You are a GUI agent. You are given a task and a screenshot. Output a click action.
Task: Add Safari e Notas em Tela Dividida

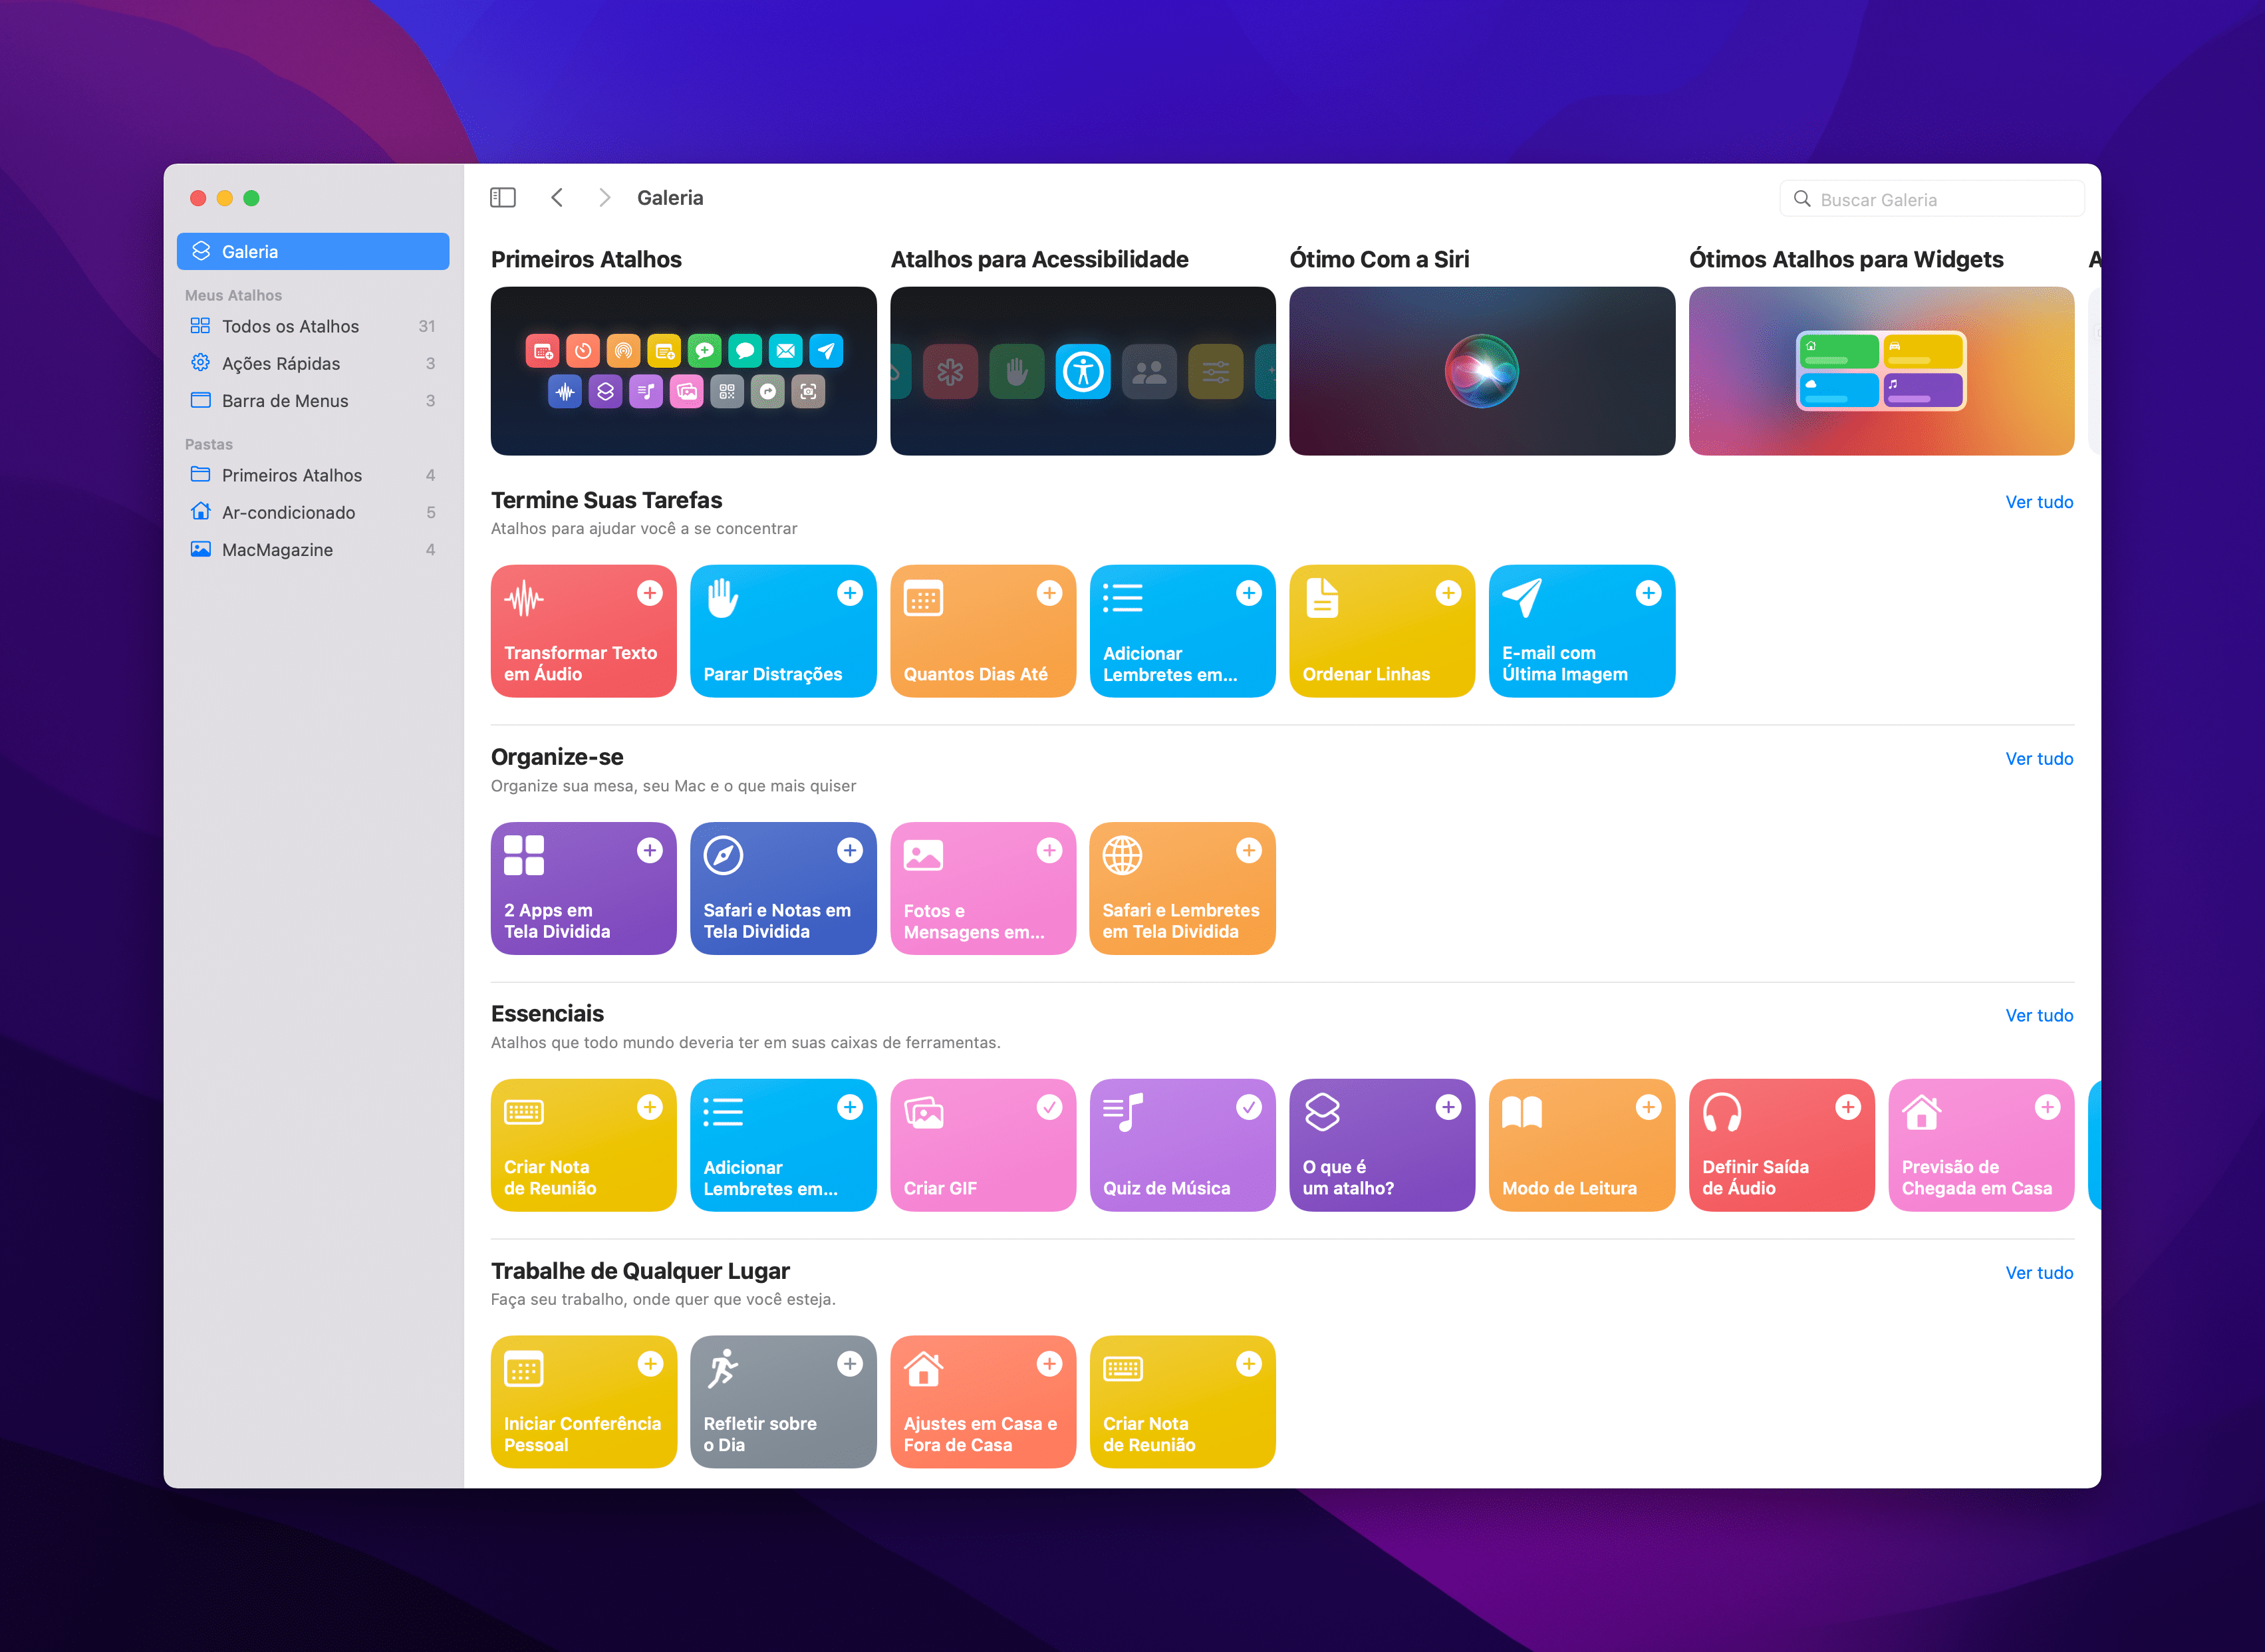pos(850,850)
